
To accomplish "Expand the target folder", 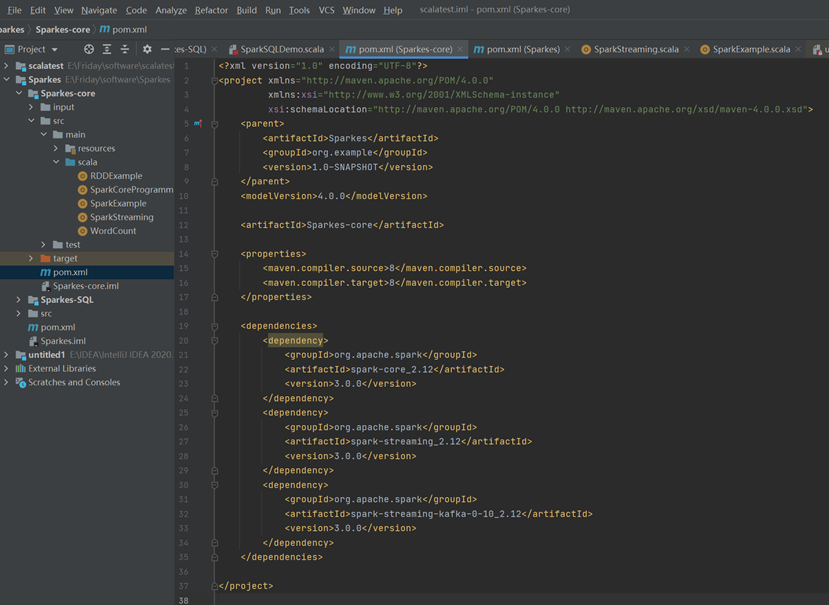I will pyautogui.click(x=31, y=258).
